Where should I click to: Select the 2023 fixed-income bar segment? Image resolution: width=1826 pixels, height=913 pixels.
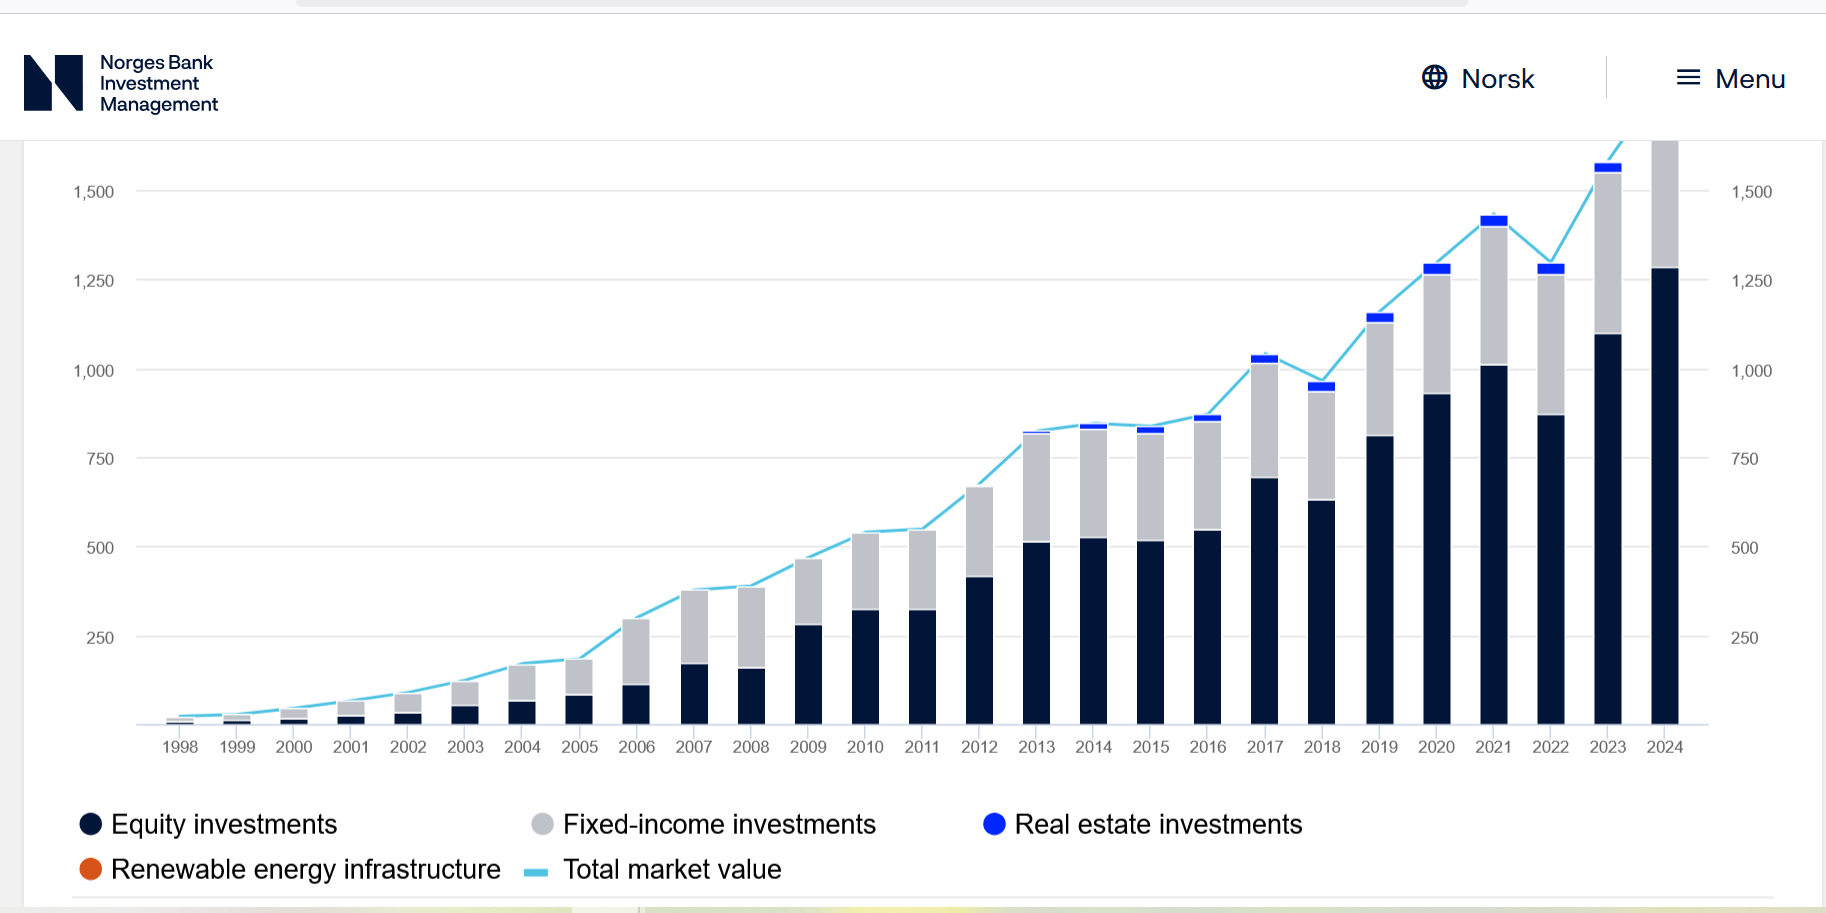1608,253
